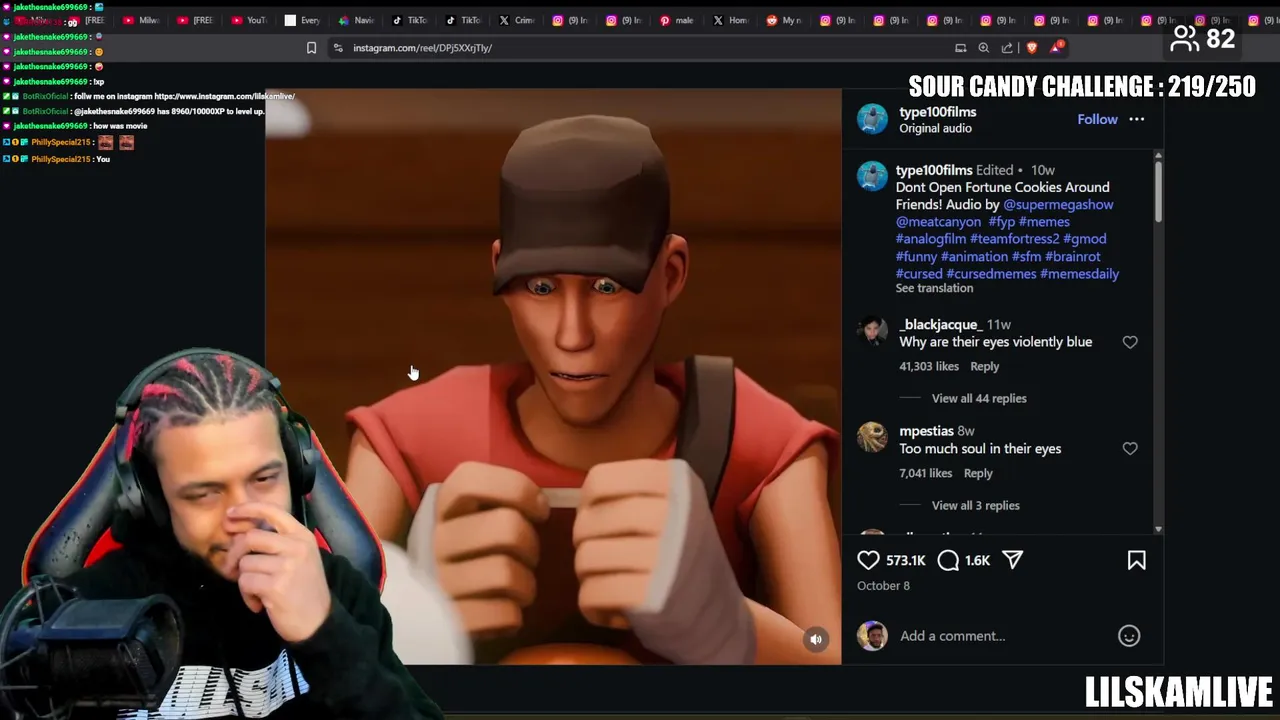Screen dimensions: 1280x720
Task: Save the reel with the bookmark icon
Action: [1137, 561]
